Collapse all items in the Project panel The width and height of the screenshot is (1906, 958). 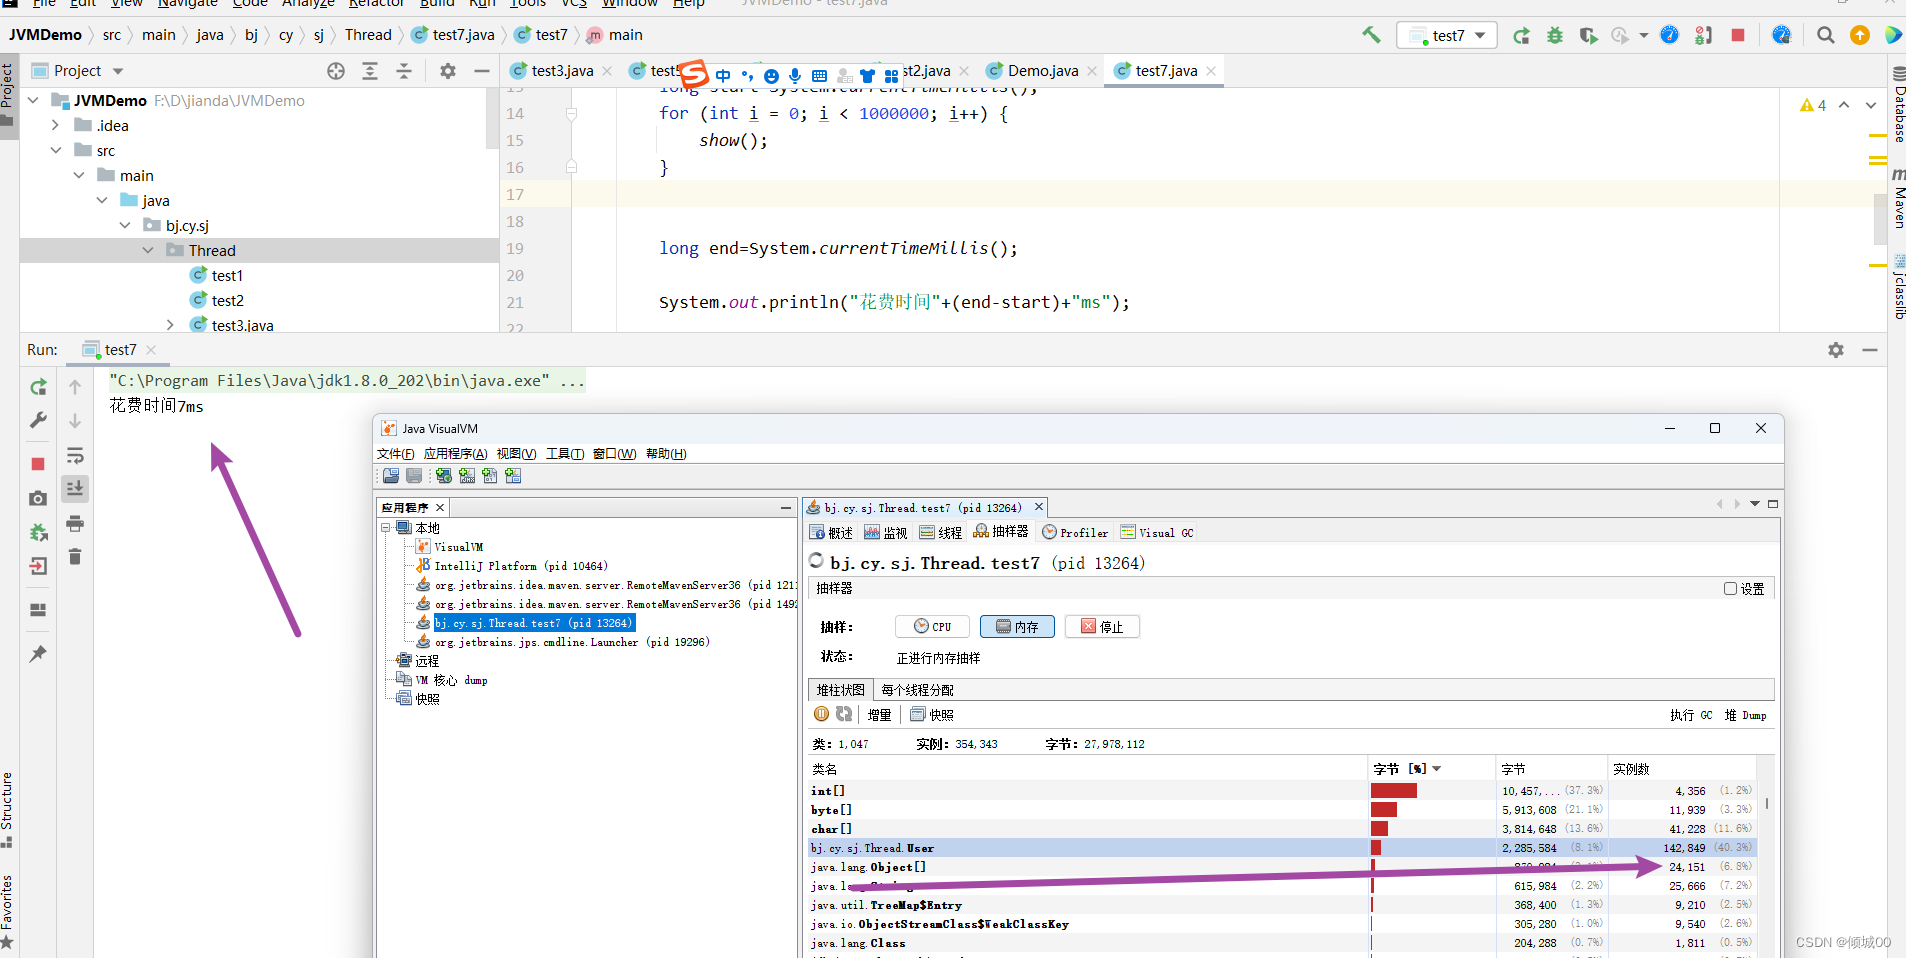click(x=404, y=71)
